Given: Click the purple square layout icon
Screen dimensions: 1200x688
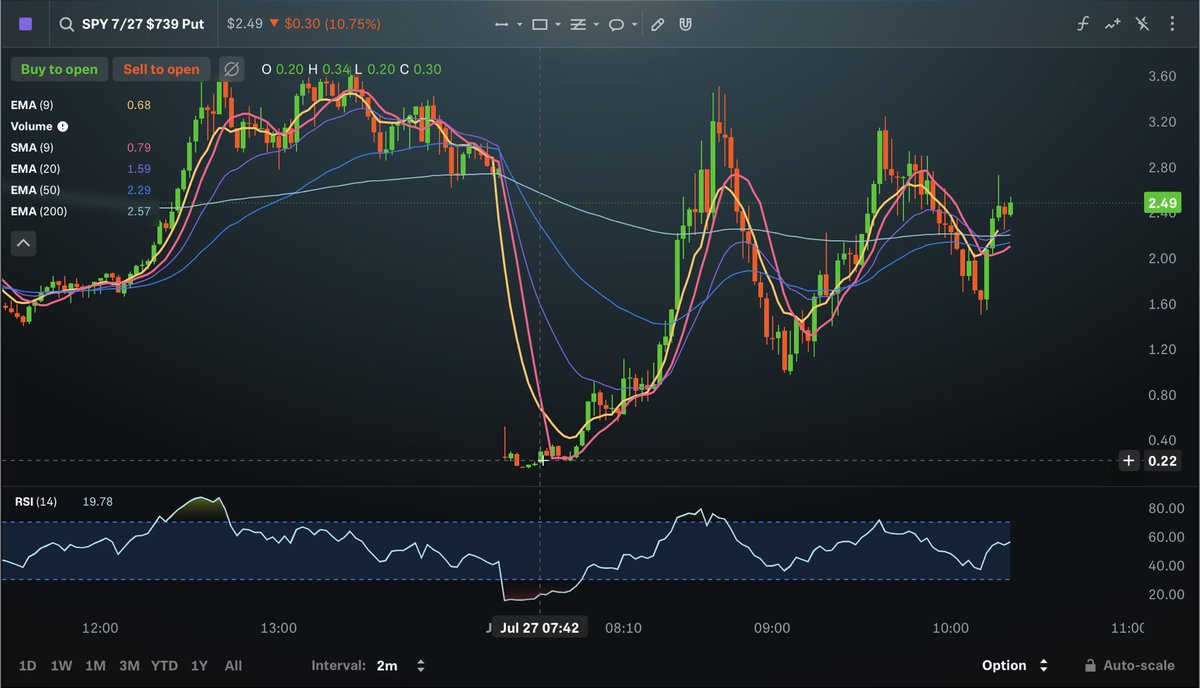Looking at the screenshot, I should pyautogui.click(x=26, y=23).
